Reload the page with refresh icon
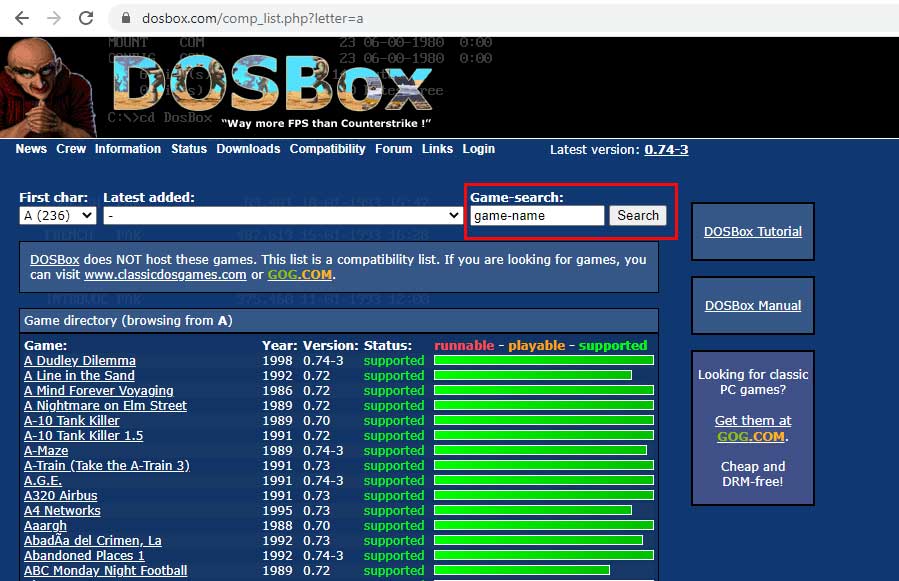 click(x=86, y=18)
